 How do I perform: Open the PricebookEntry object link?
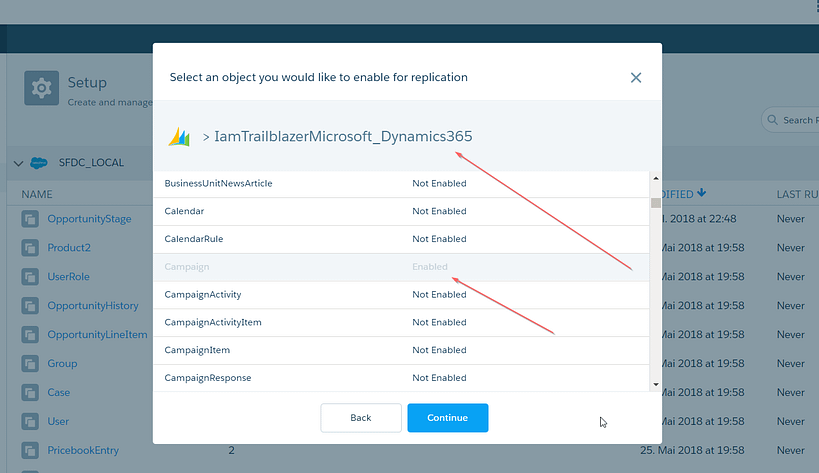coord(83,451)
